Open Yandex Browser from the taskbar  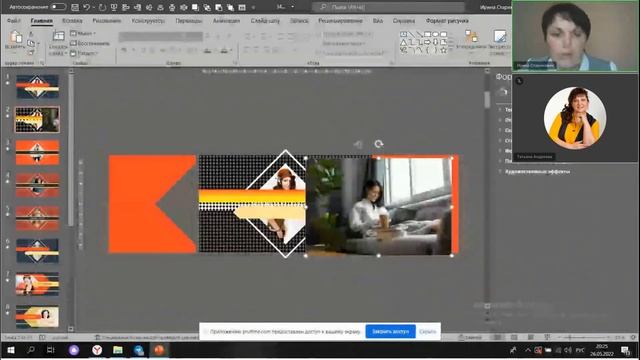pos(97,350)
